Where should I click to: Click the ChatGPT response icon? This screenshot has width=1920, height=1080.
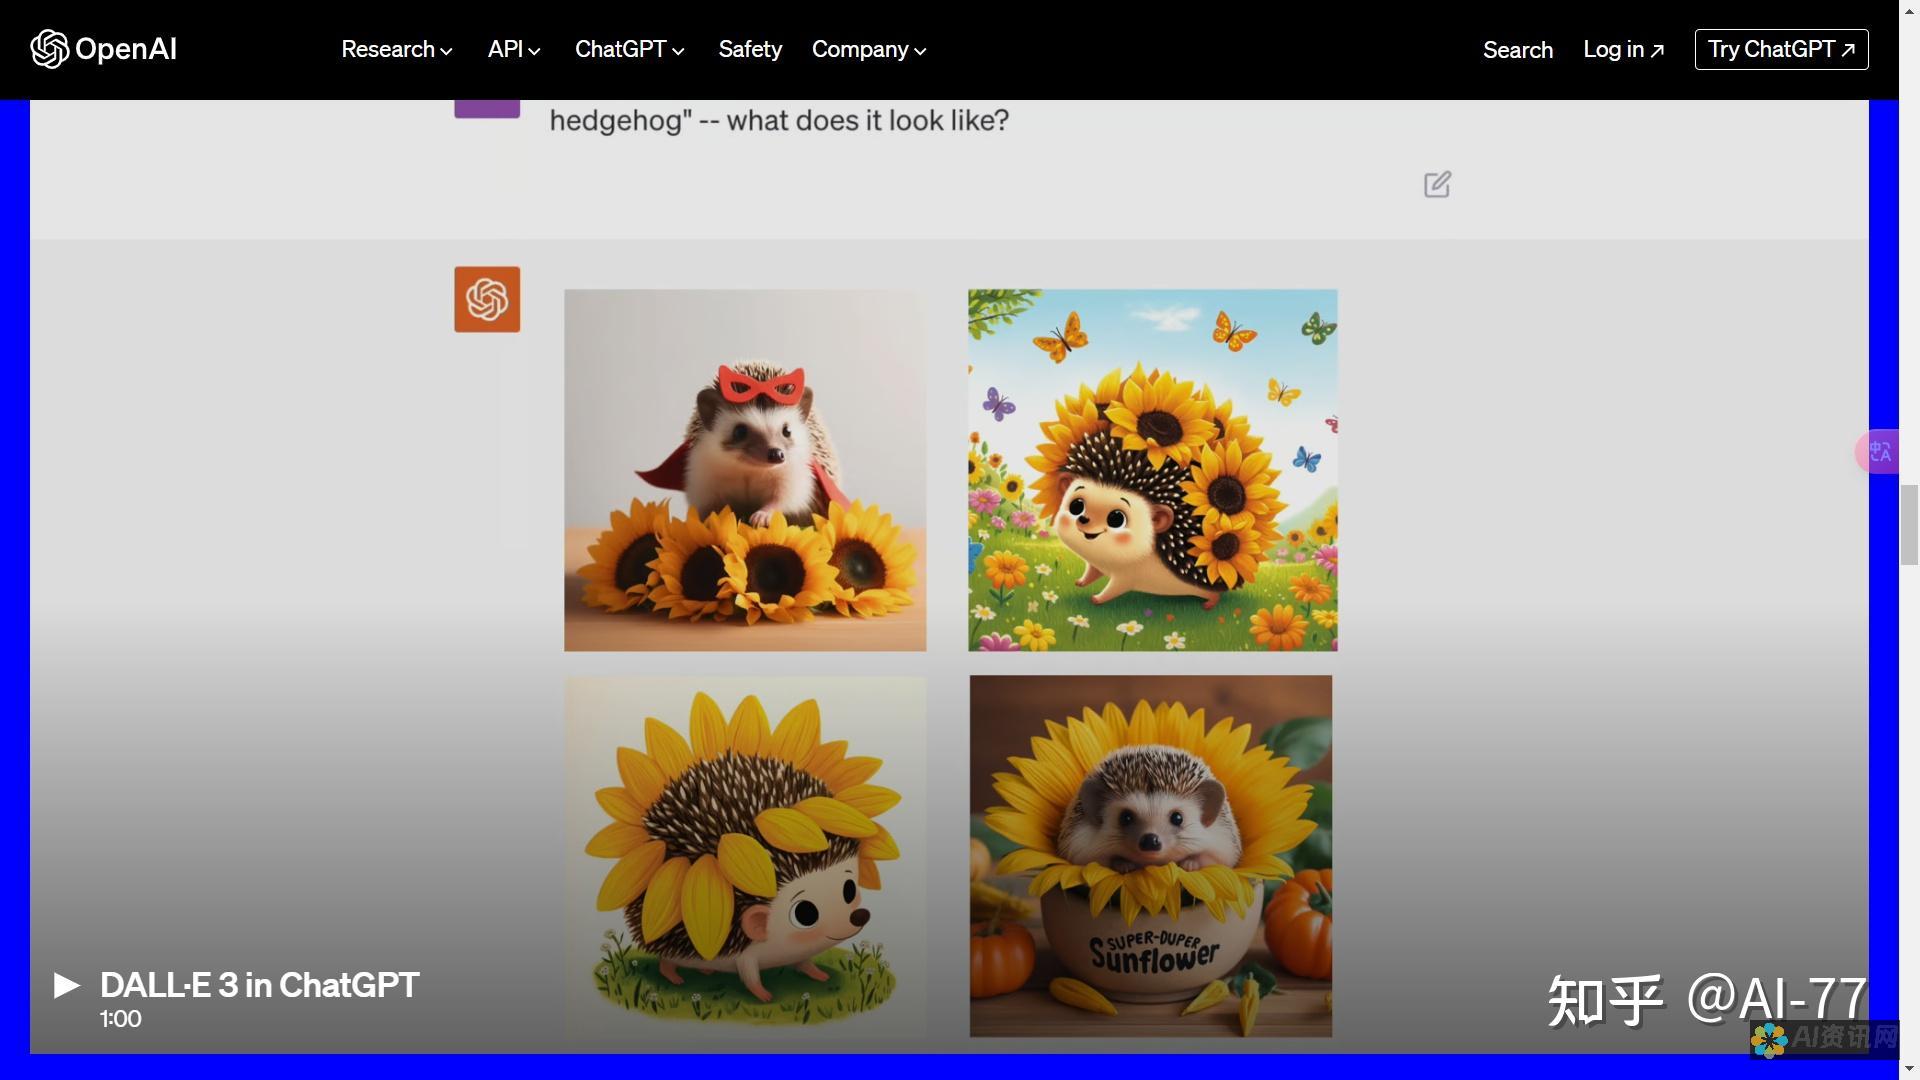(488, 297)
